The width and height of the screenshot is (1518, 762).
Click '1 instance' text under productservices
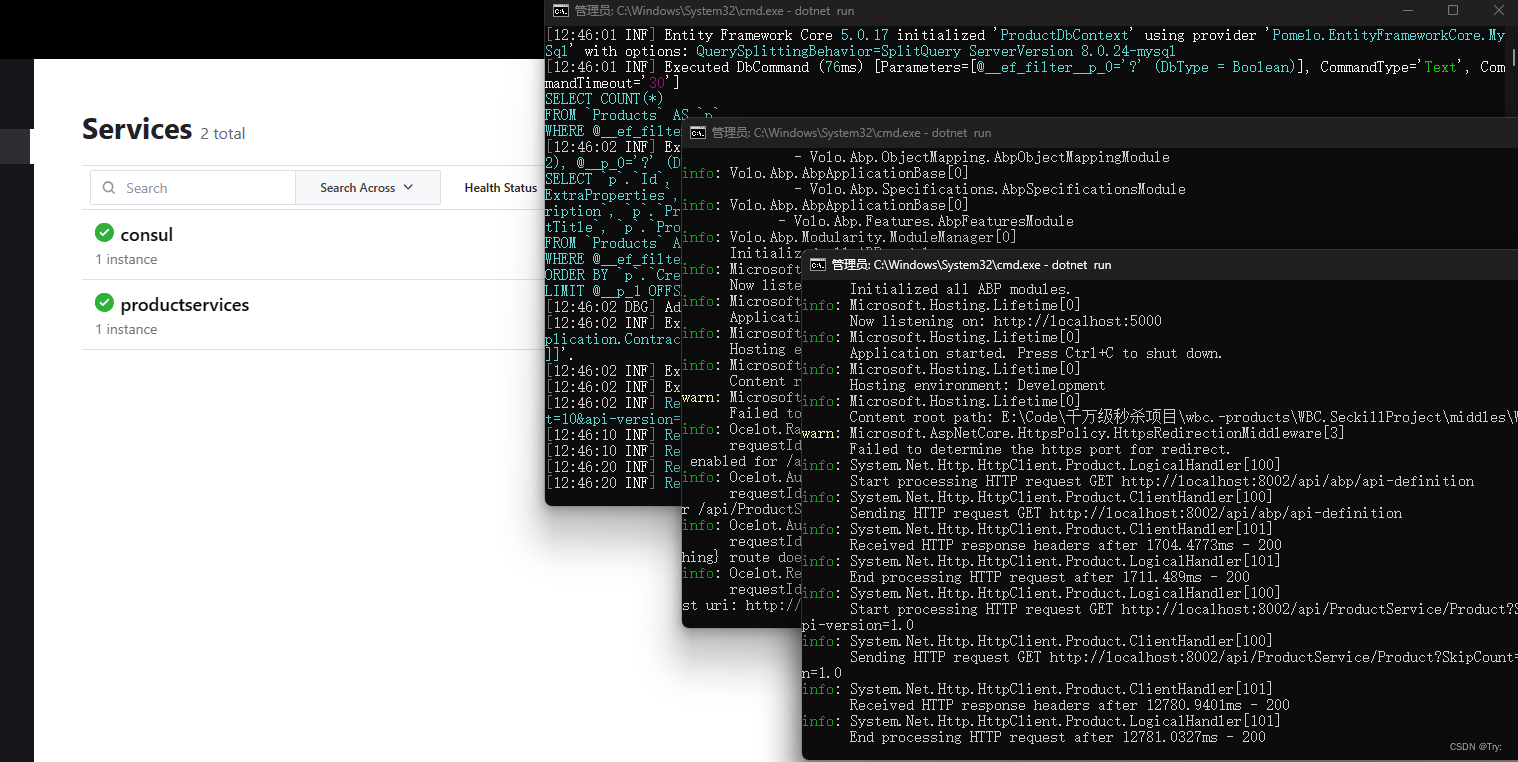click(126, 329)
